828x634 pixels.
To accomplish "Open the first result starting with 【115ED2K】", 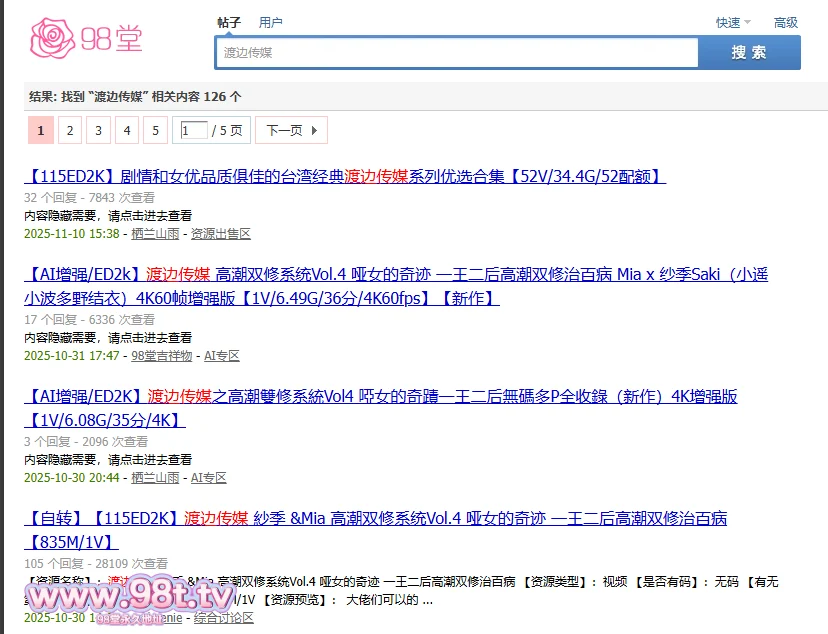I will (345, 176).
